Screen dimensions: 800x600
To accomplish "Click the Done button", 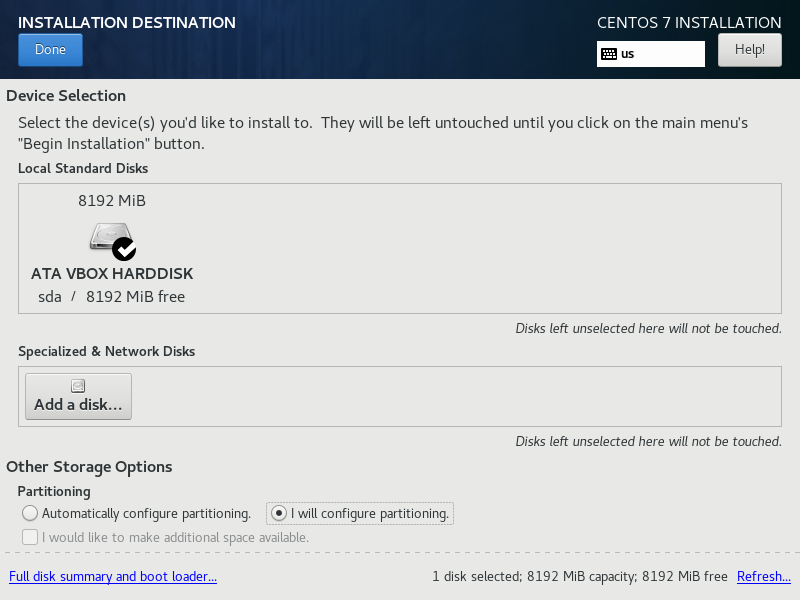I will click(51, 50).
